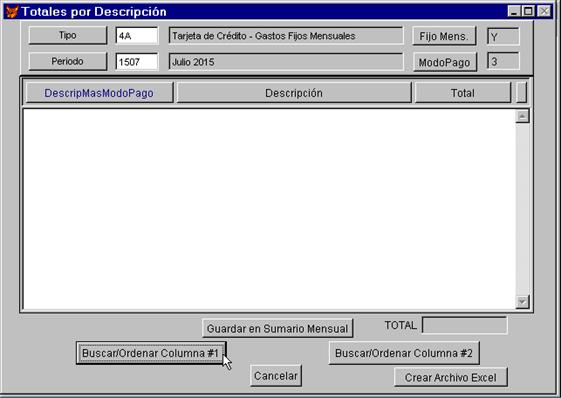Click Buscar/Ordenar Columna #1 button
This screenshot has height=398, width=561.
(151, 353)
